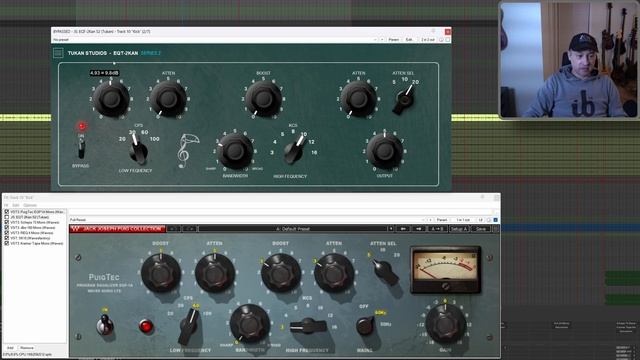
Task: Click the preset '+' button above PuigTec
Action: (430, 220)
